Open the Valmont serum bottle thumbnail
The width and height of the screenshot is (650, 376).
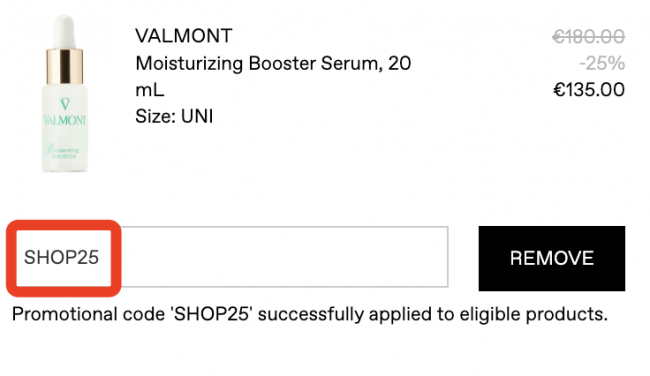pyautogui.click(x=65, y=93)
